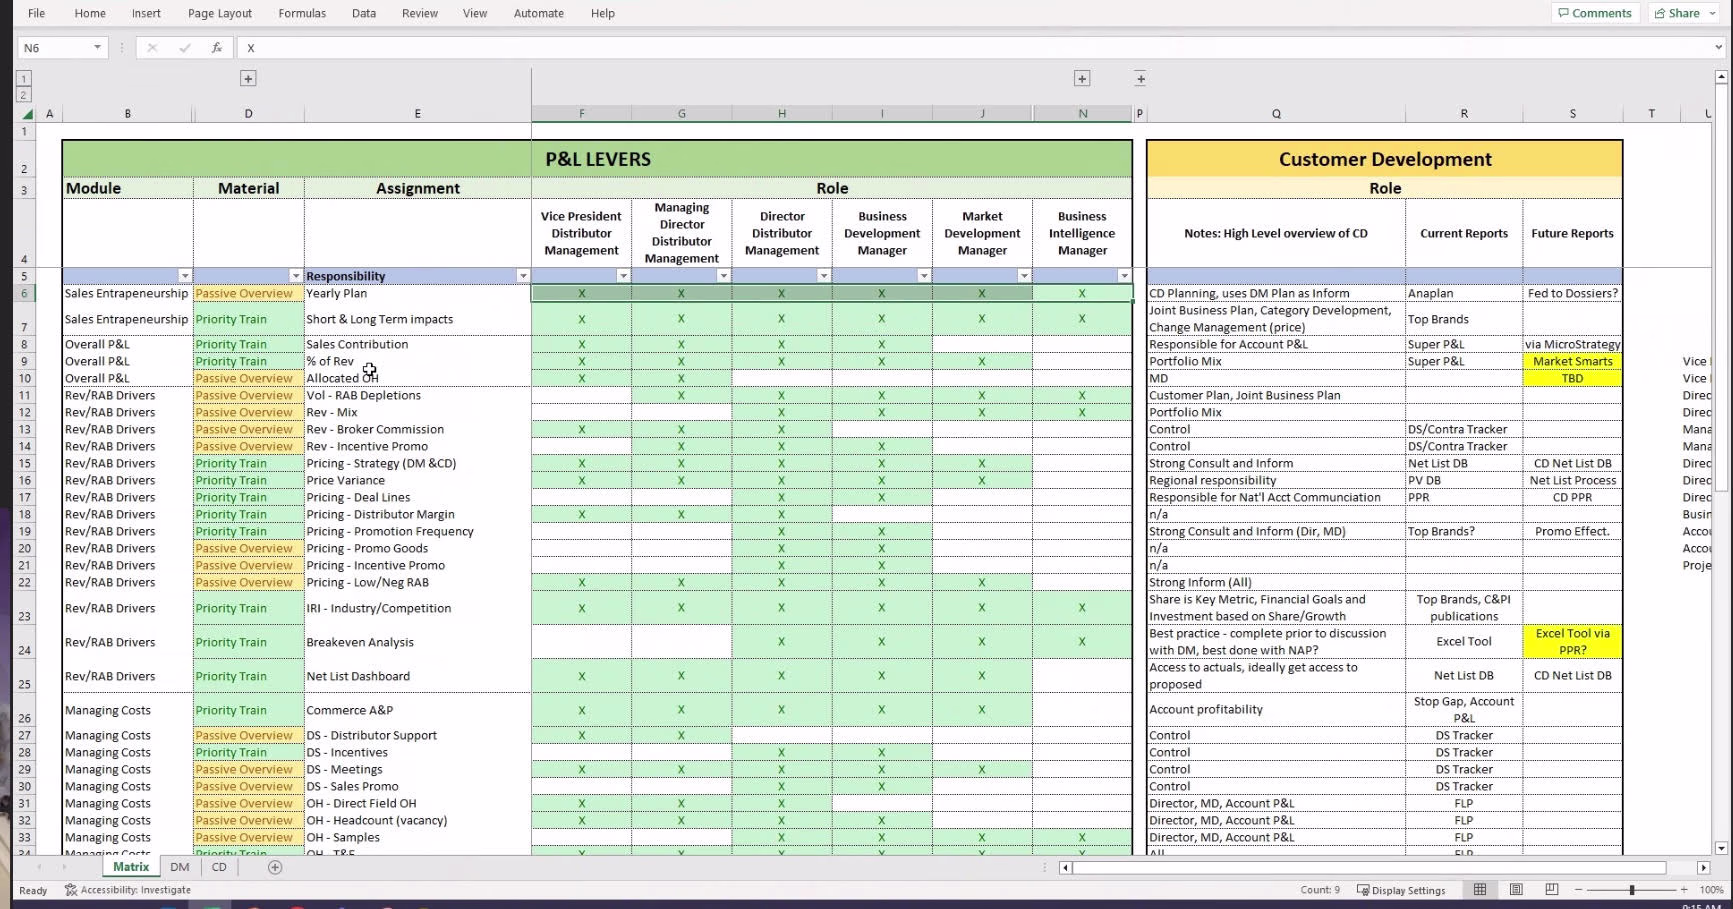Click the horizontal scrollbar track

coord(1384,868)
